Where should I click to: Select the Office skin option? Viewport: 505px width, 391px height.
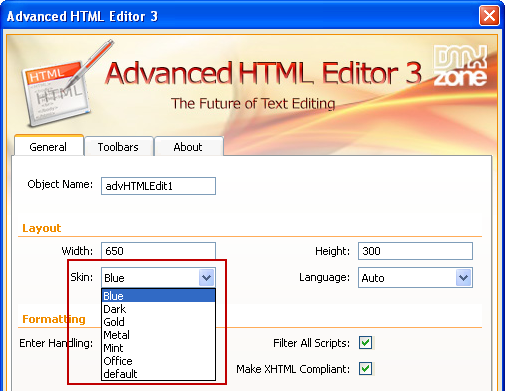158,361
